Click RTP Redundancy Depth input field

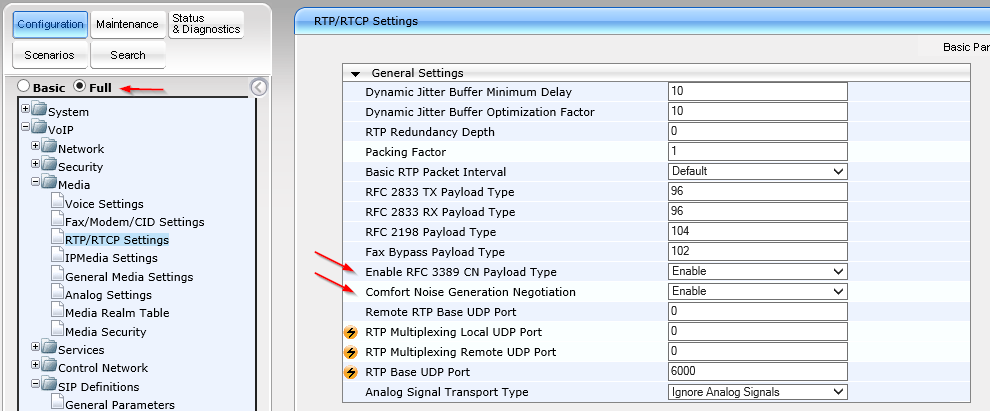pos(758,131)
